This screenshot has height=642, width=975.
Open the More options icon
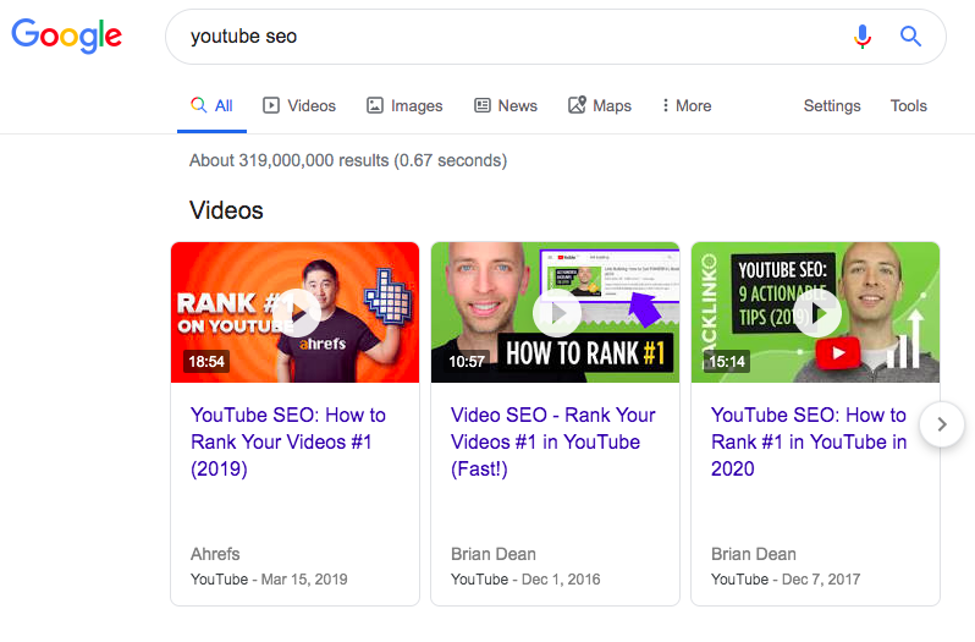click(x=667, y=105)
